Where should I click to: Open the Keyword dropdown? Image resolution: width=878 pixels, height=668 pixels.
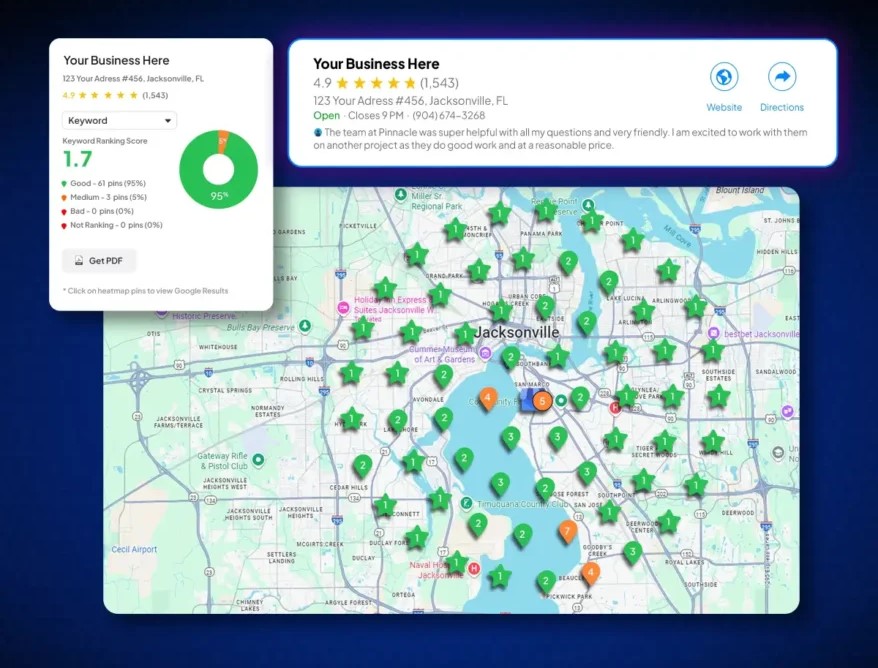119,121
